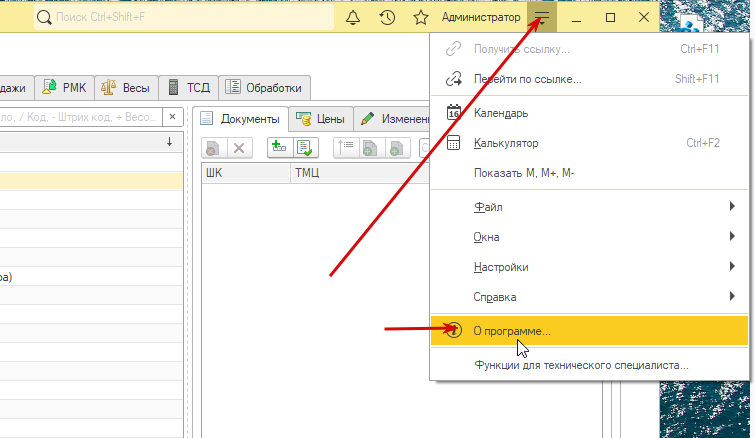Screen dimensions: 755x438
Task: Select Калькулятор menu item
Action: tap(589, 142)
